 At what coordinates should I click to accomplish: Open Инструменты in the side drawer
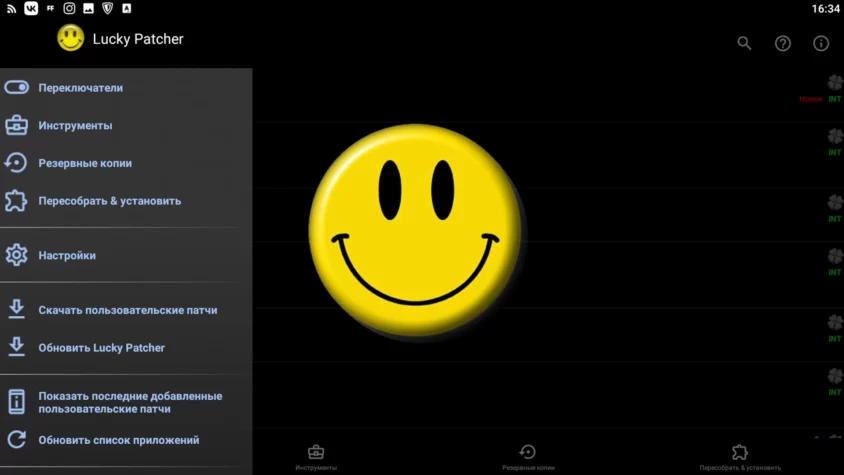(126, 125)
